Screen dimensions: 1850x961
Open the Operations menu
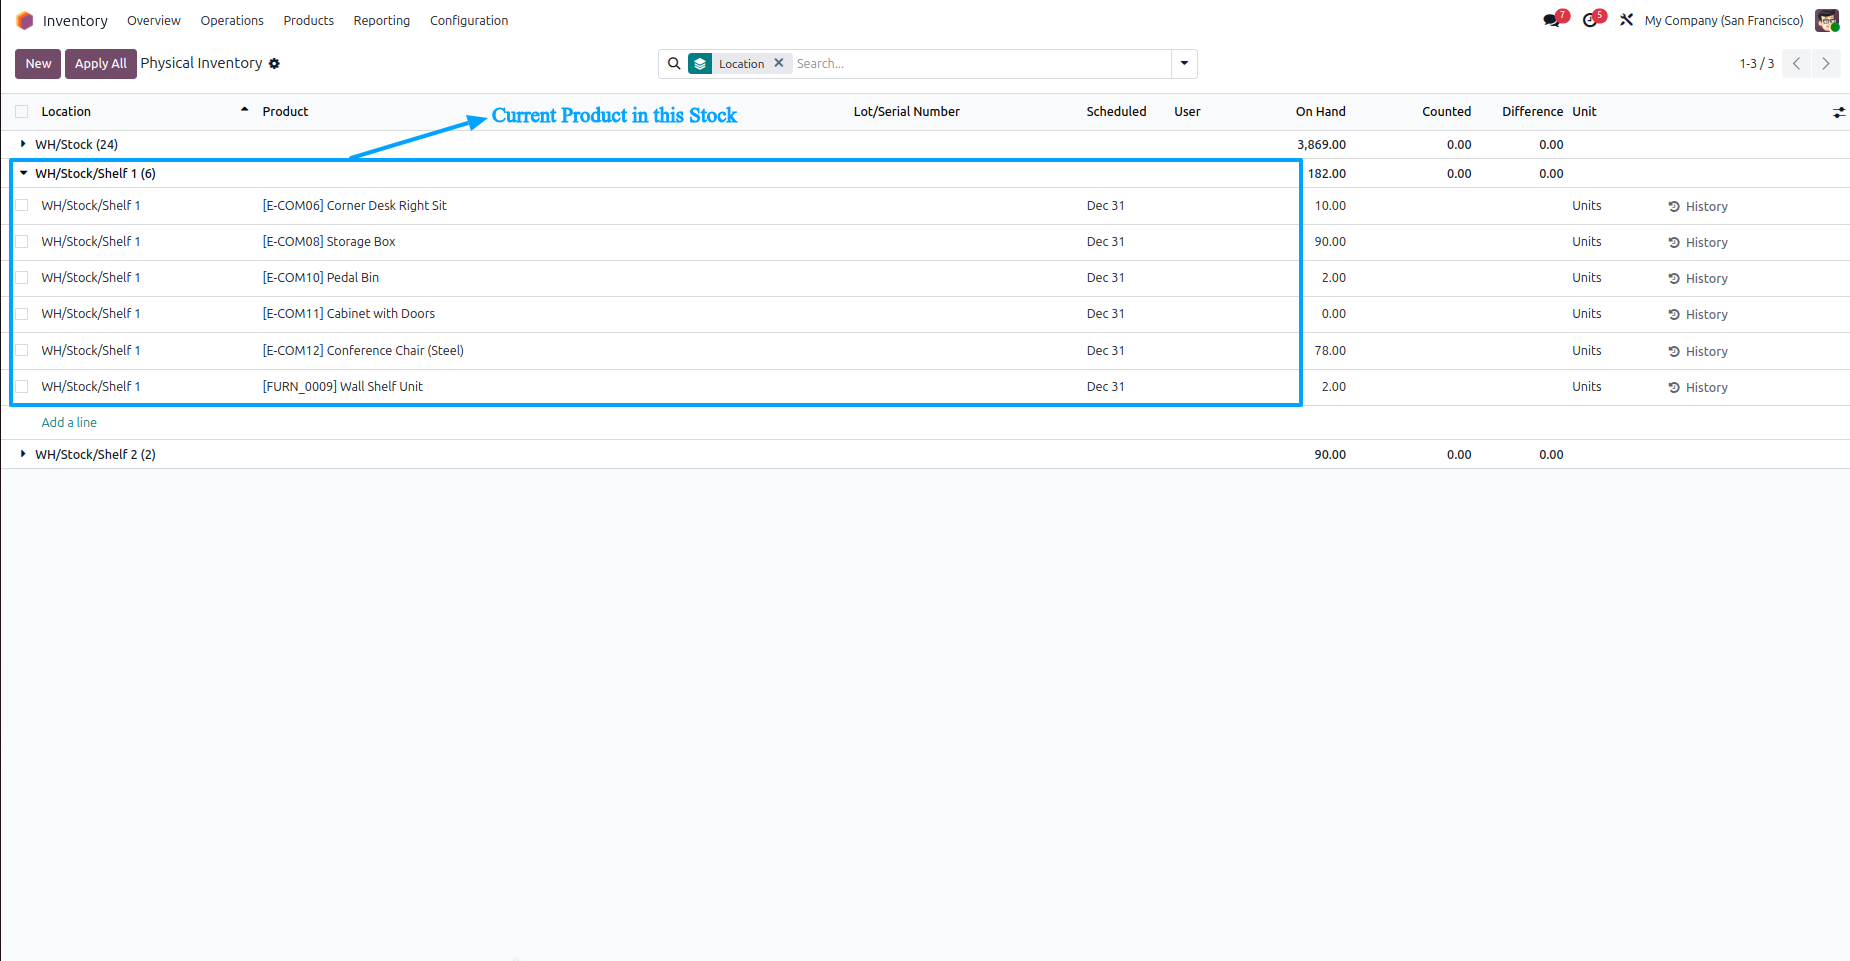[x=232, y=20]
